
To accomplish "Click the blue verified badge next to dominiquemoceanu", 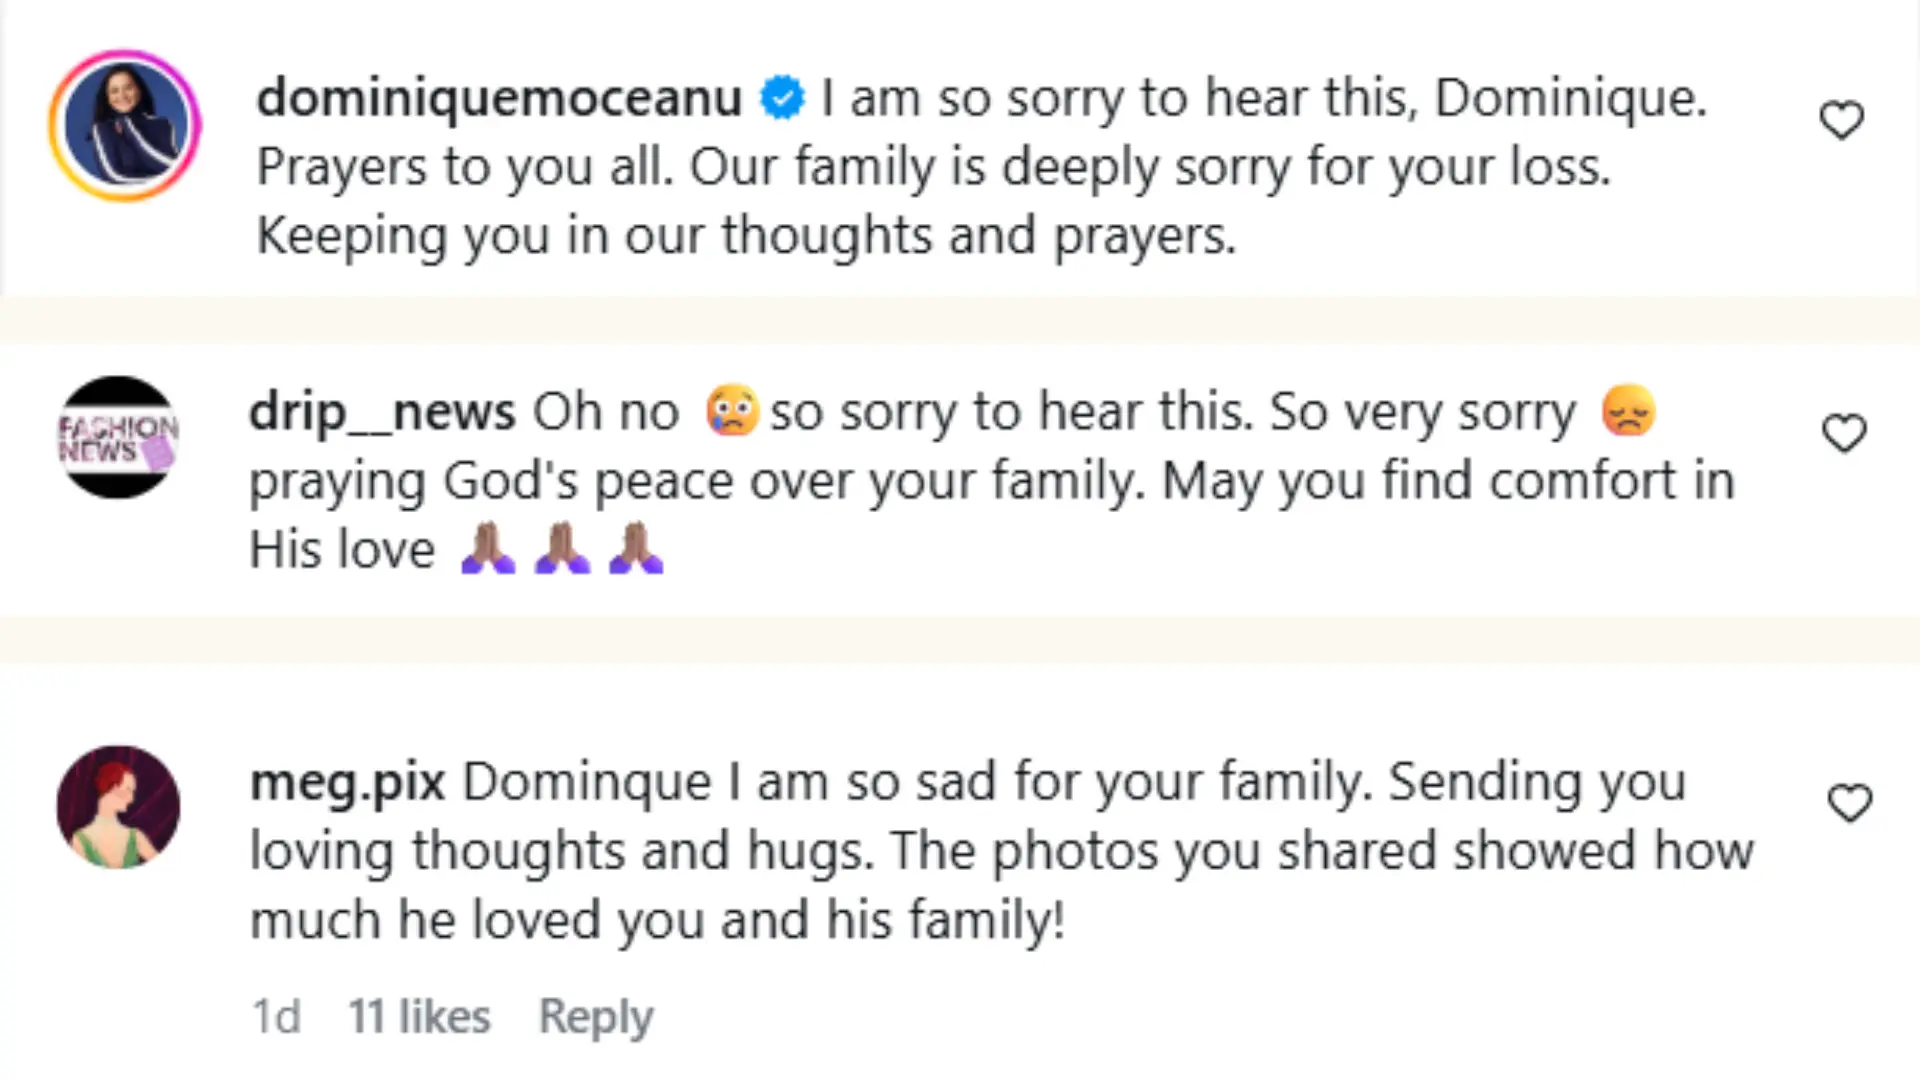I will click(x=781, y=97).
